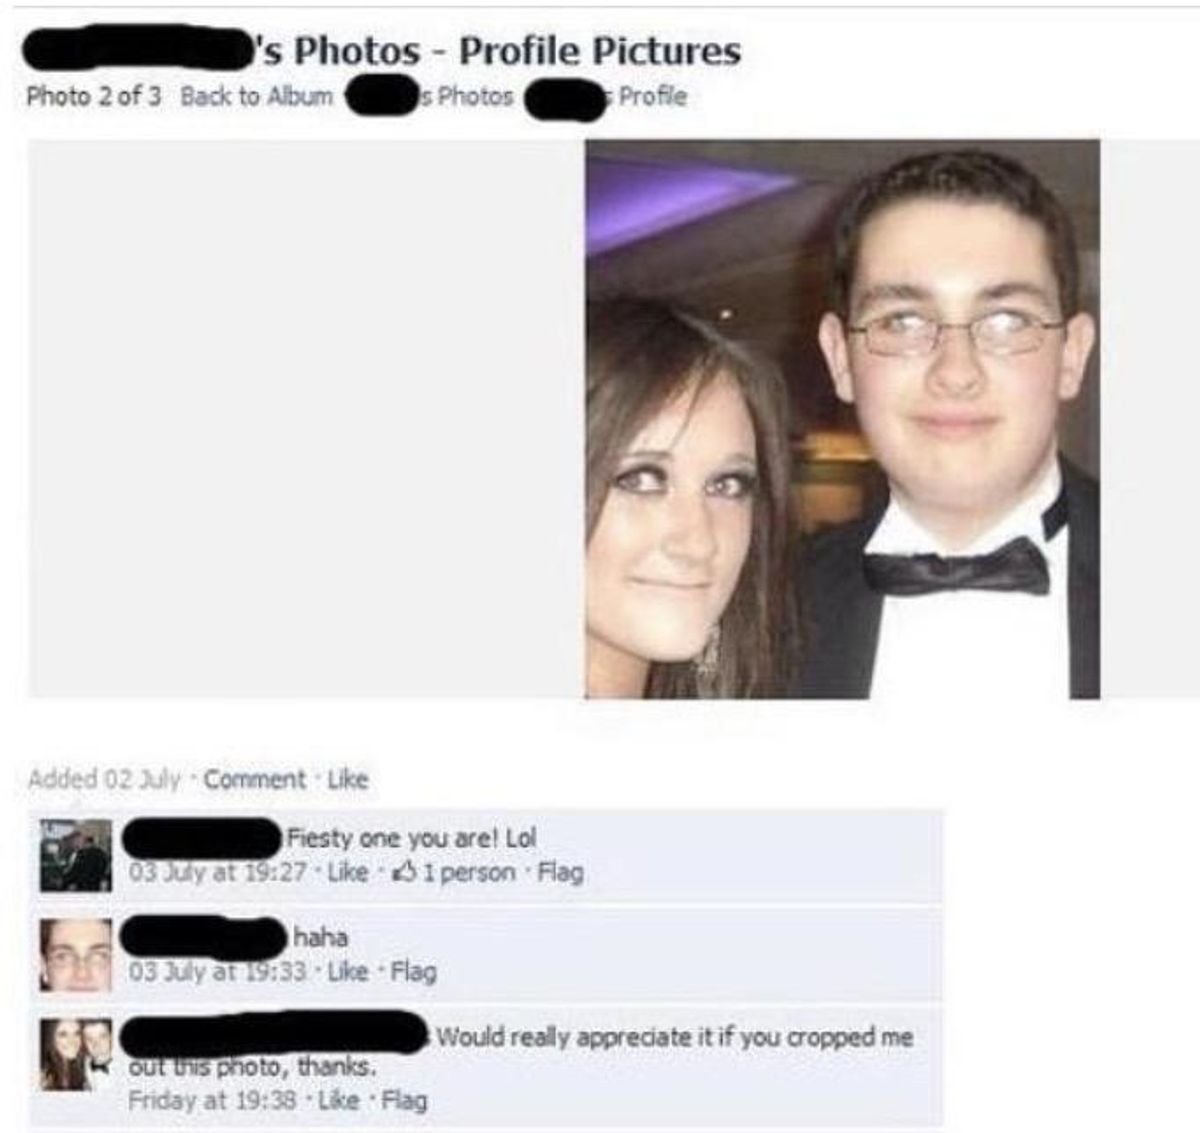Flag the 'haha' comment
Image resolution: width=1200 pixels, height=1133 pixels.
point(413,970)
